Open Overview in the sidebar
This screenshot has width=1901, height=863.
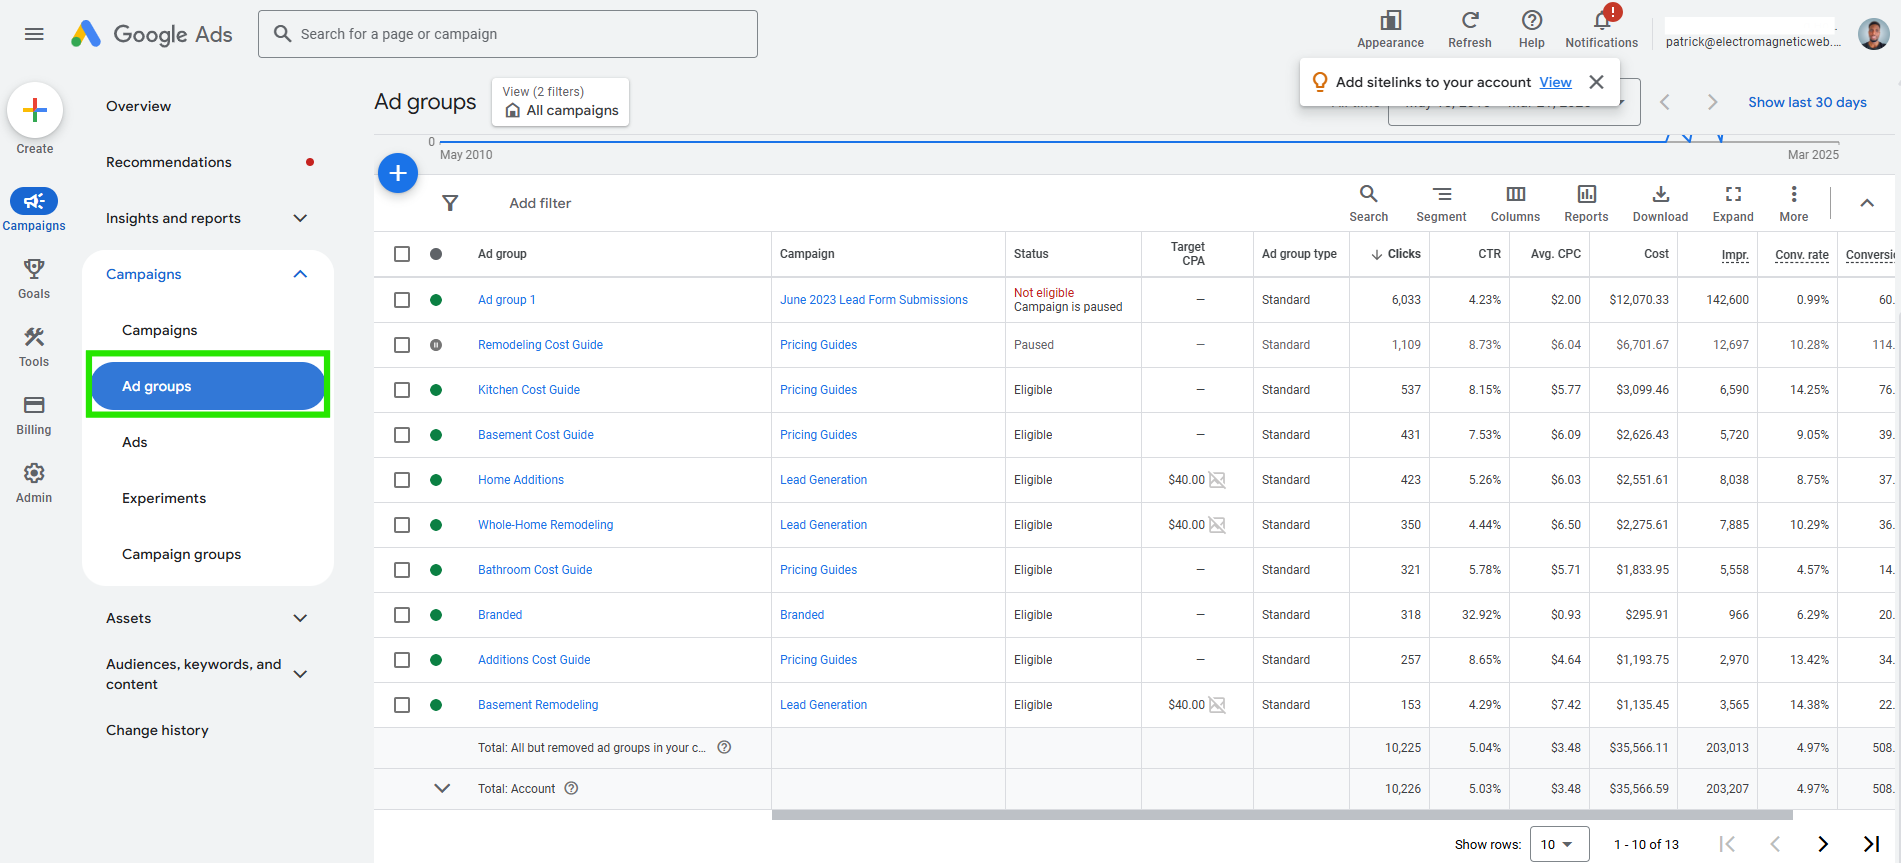tap(138, 106)
